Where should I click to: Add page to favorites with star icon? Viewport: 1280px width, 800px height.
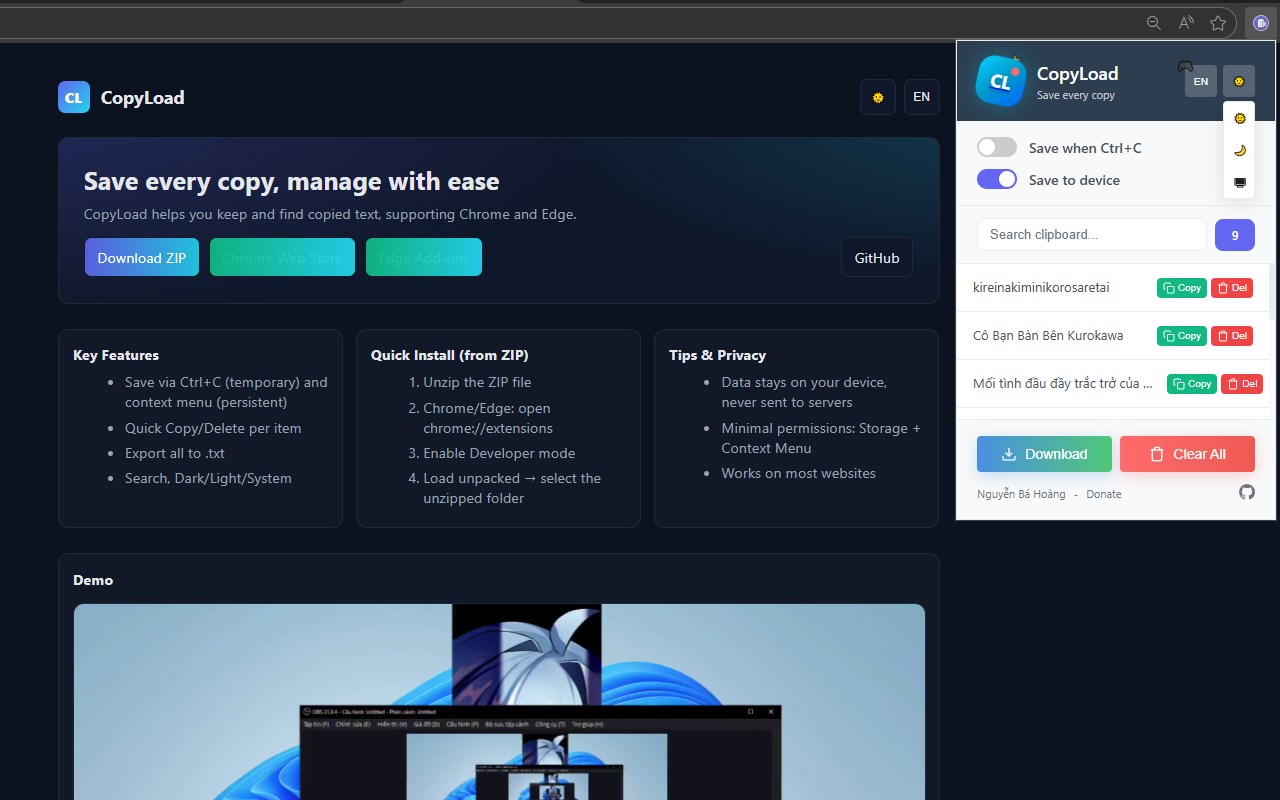(1218, 22)
